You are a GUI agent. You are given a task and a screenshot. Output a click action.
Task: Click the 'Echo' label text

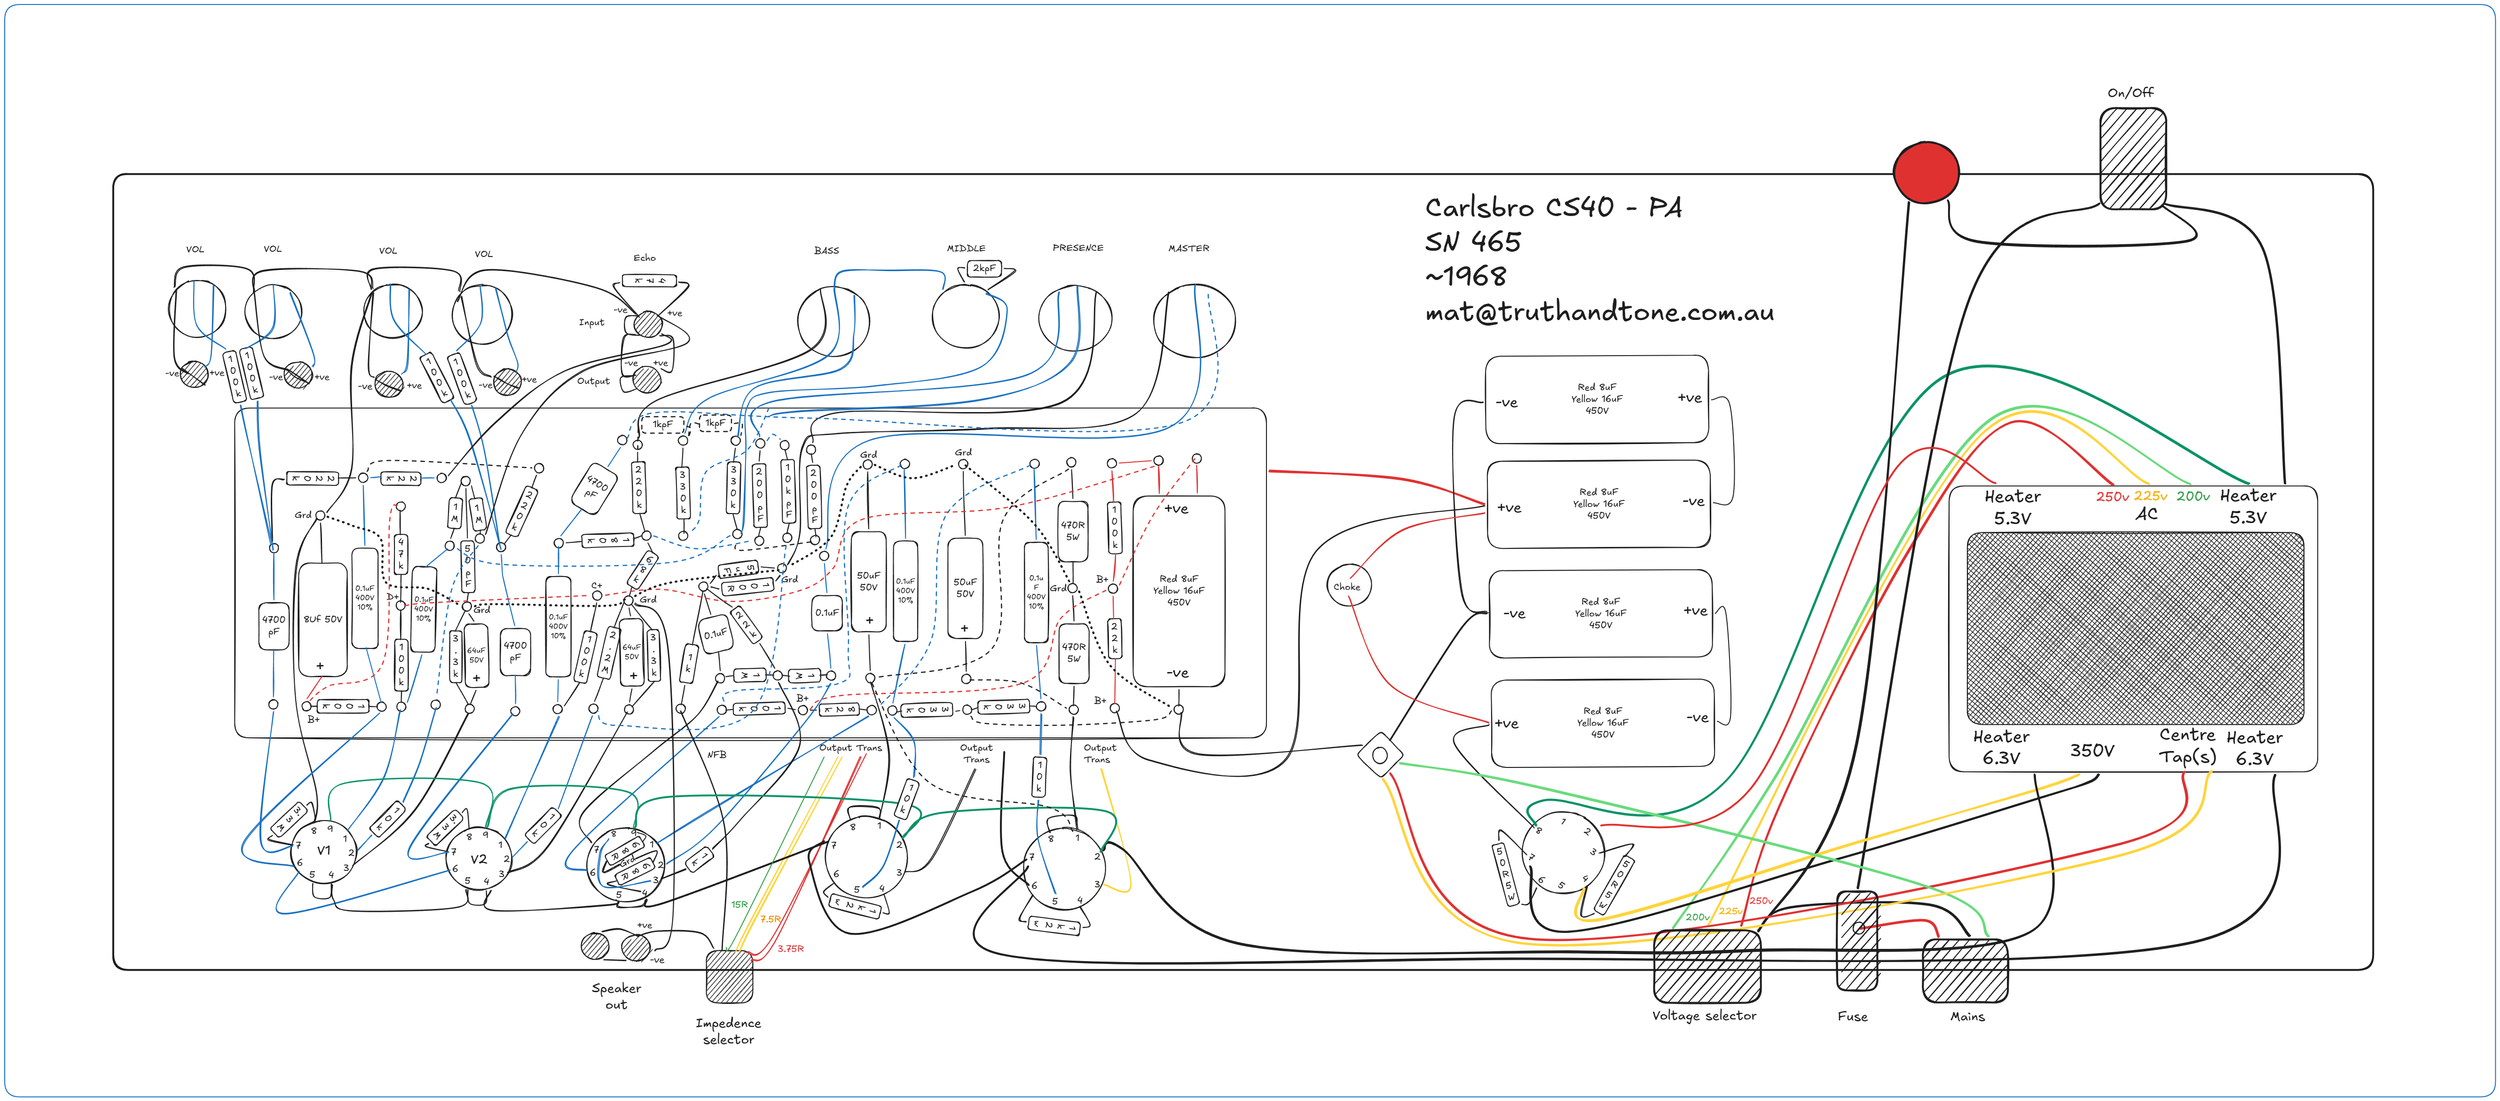pos(644,258)
